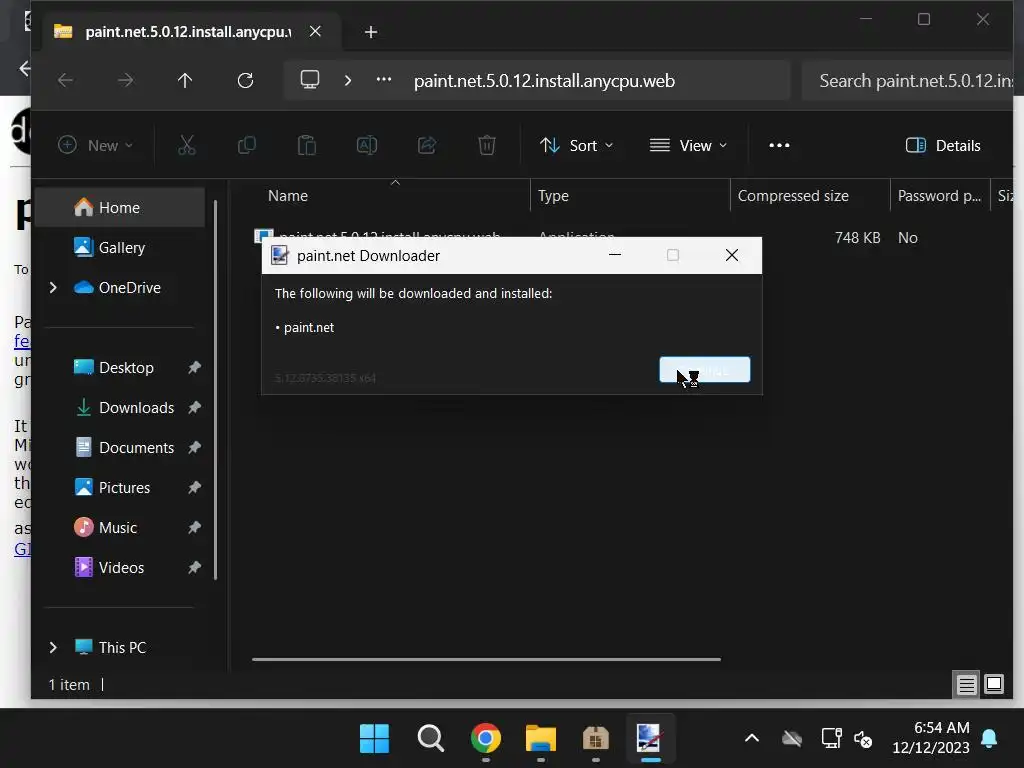The image size is (1024, 768).
Task: Open the clock showing 6:54 AM
Action: pyautogui.click(x=931, y=738)
